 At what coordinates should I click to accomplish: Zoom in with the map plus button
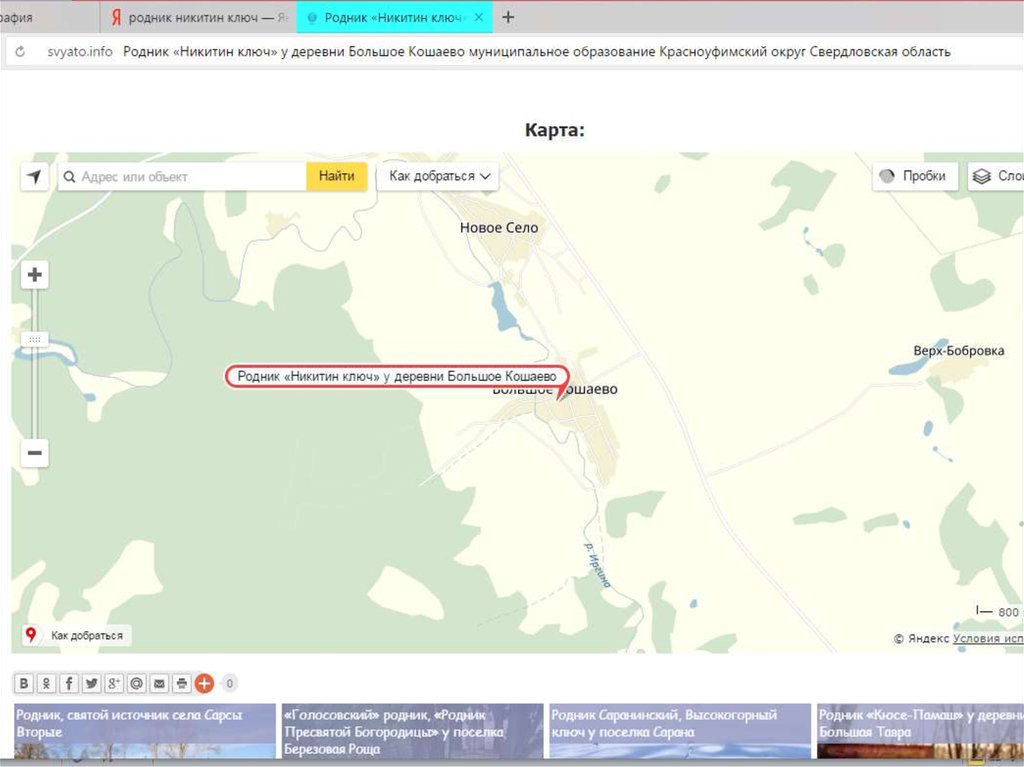[x=35, y=274]
